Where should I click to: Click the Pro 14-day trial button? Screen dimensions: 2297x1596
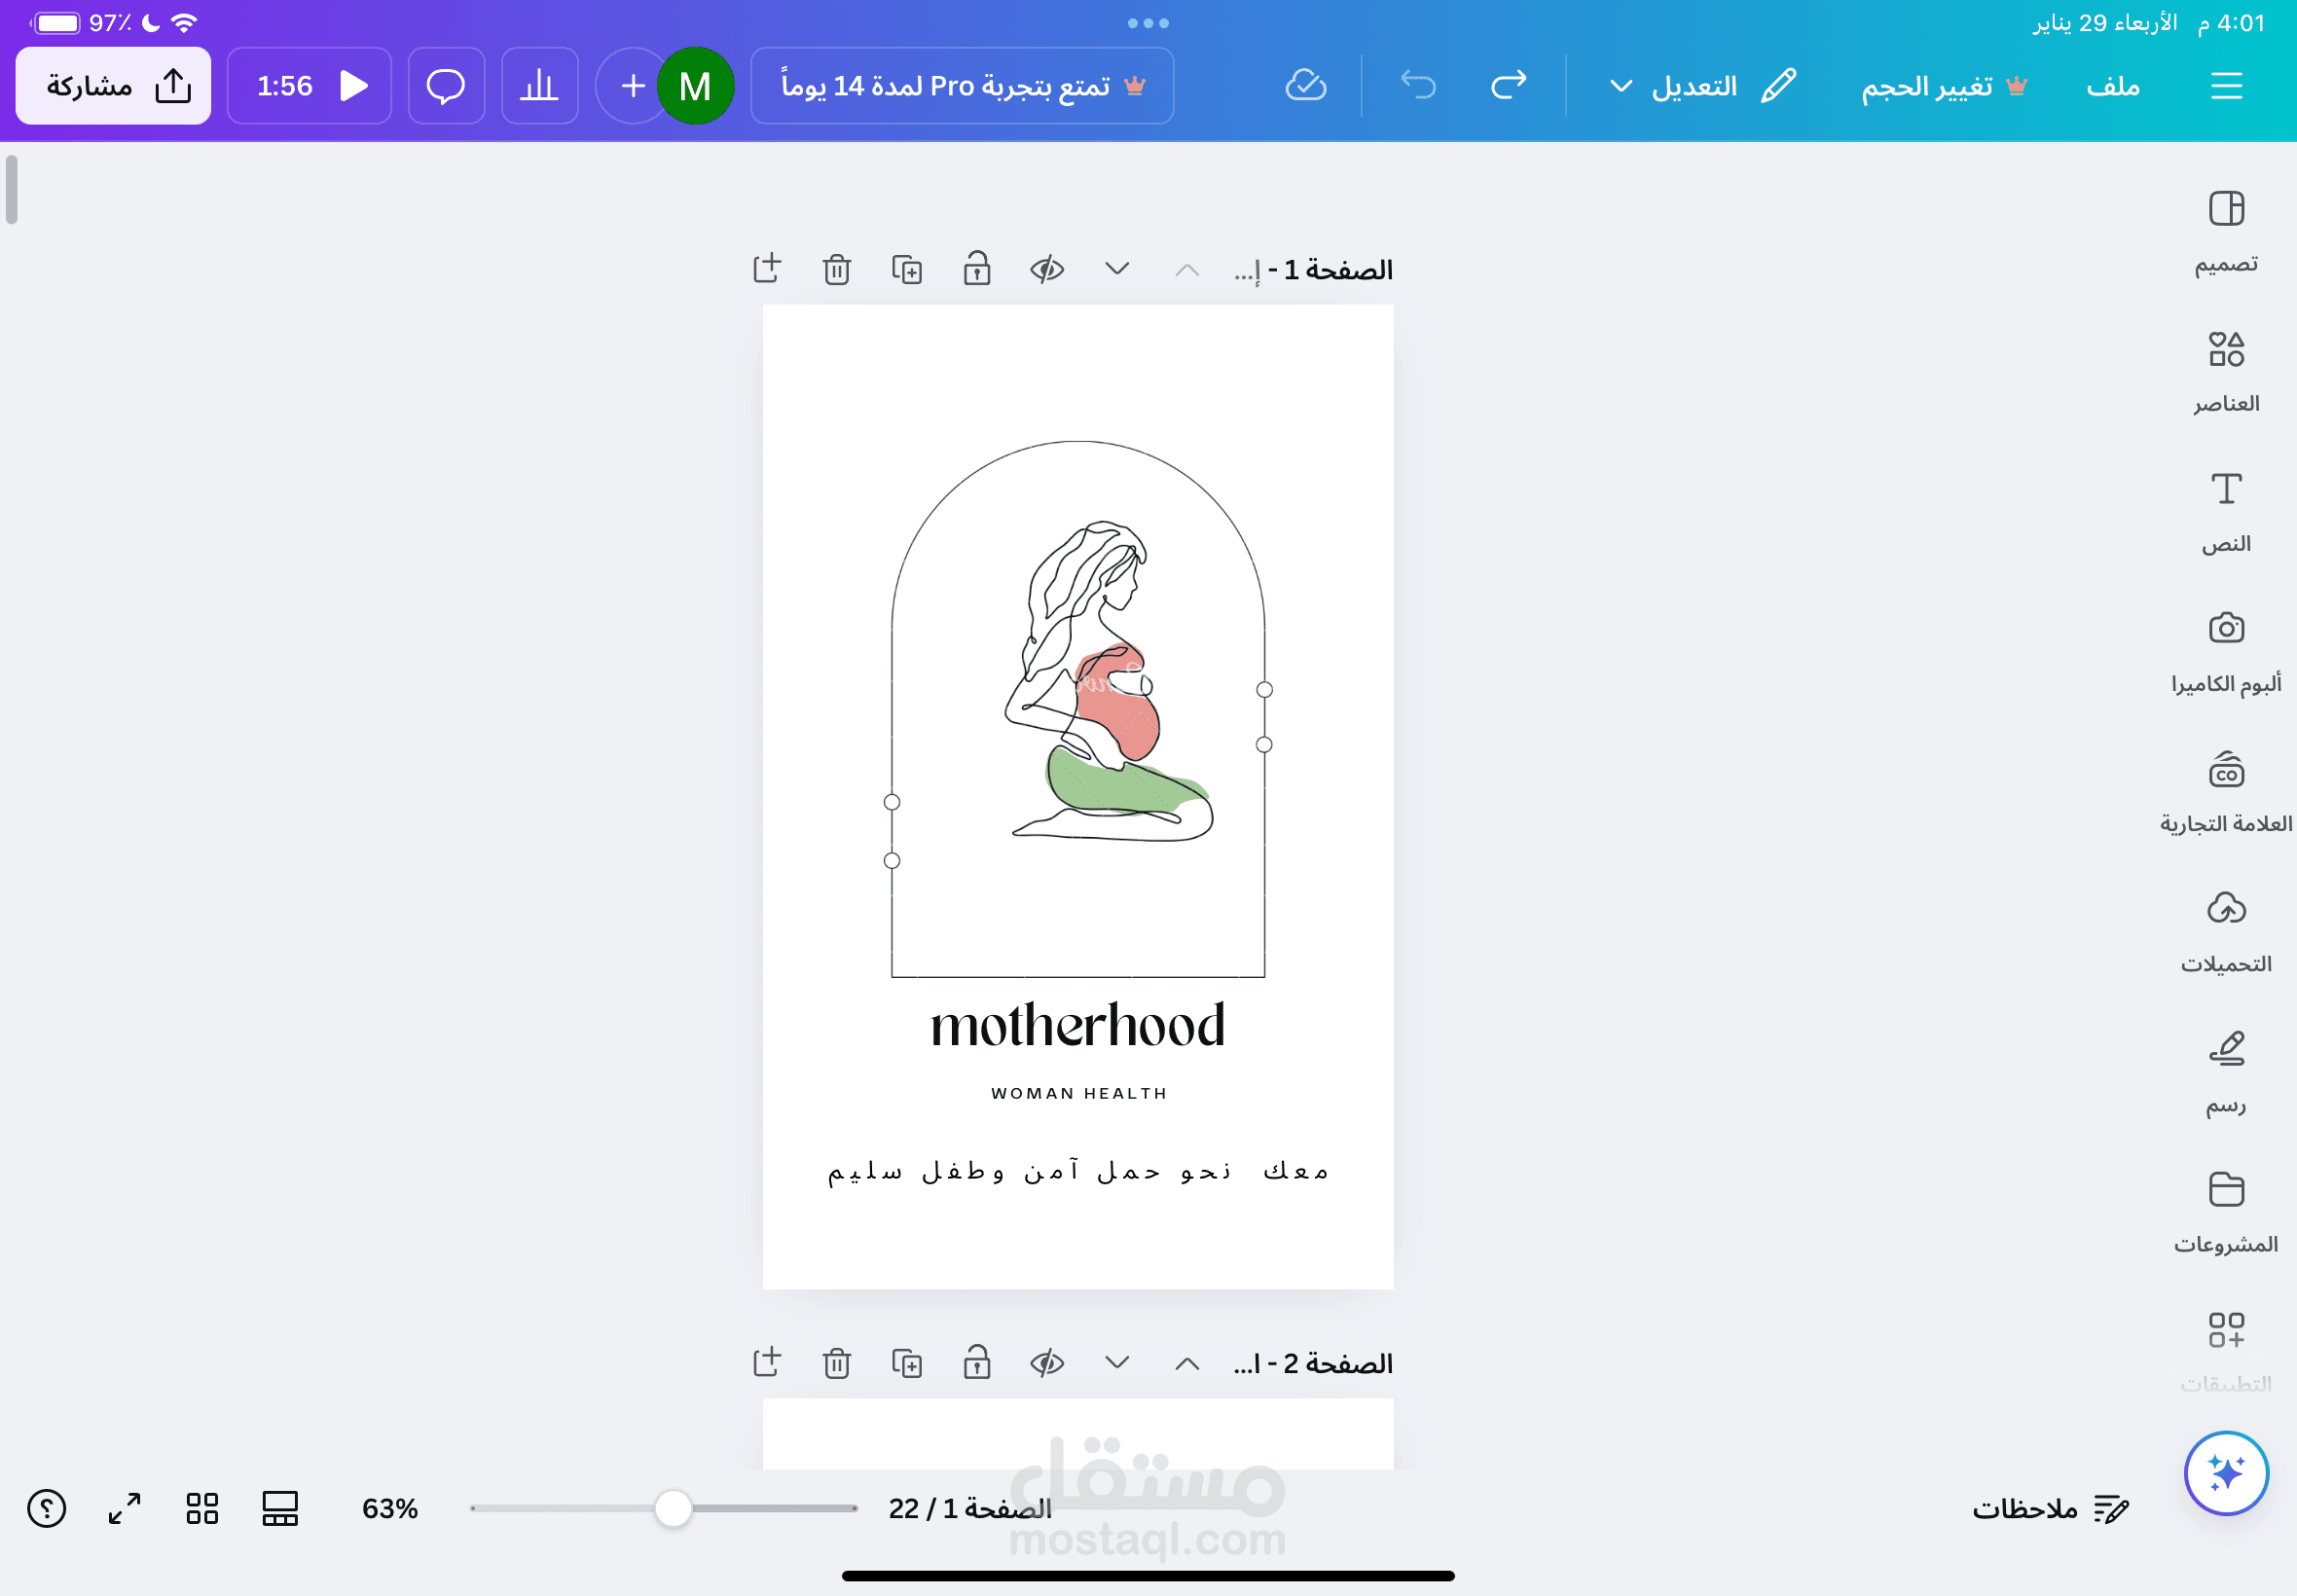click(962, 85)
